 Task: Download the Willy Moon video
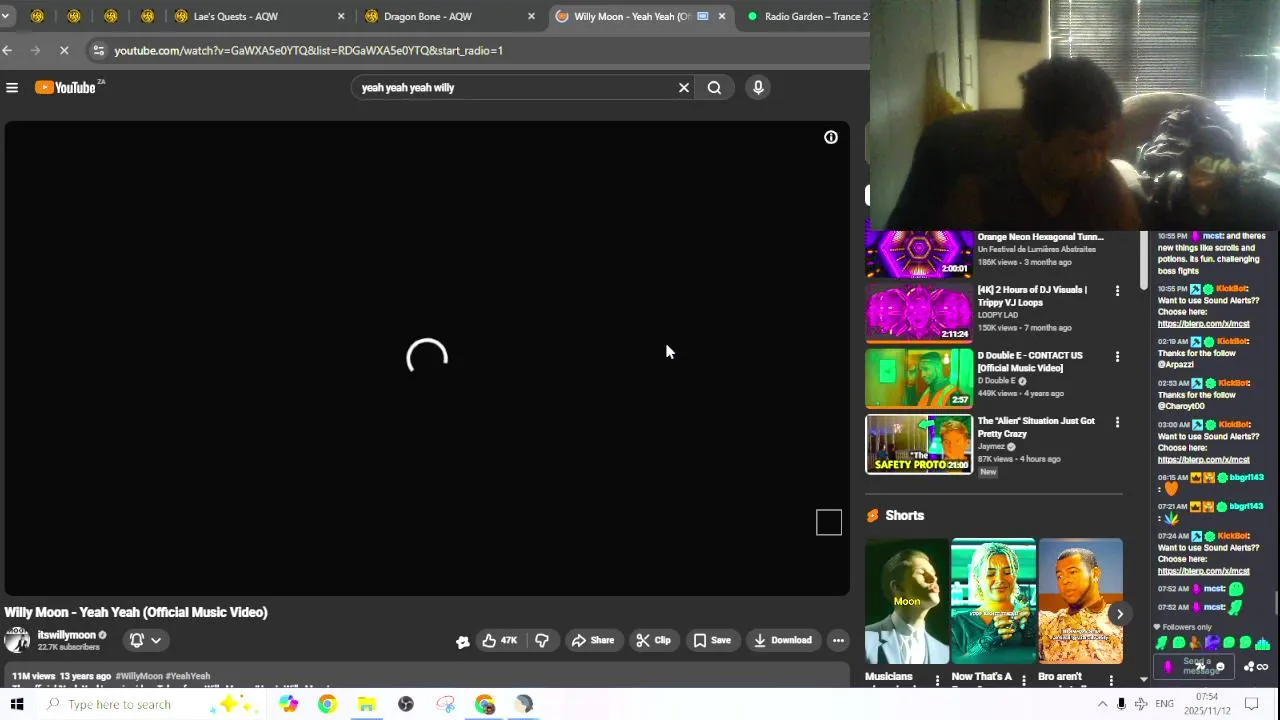click(783, 640)
